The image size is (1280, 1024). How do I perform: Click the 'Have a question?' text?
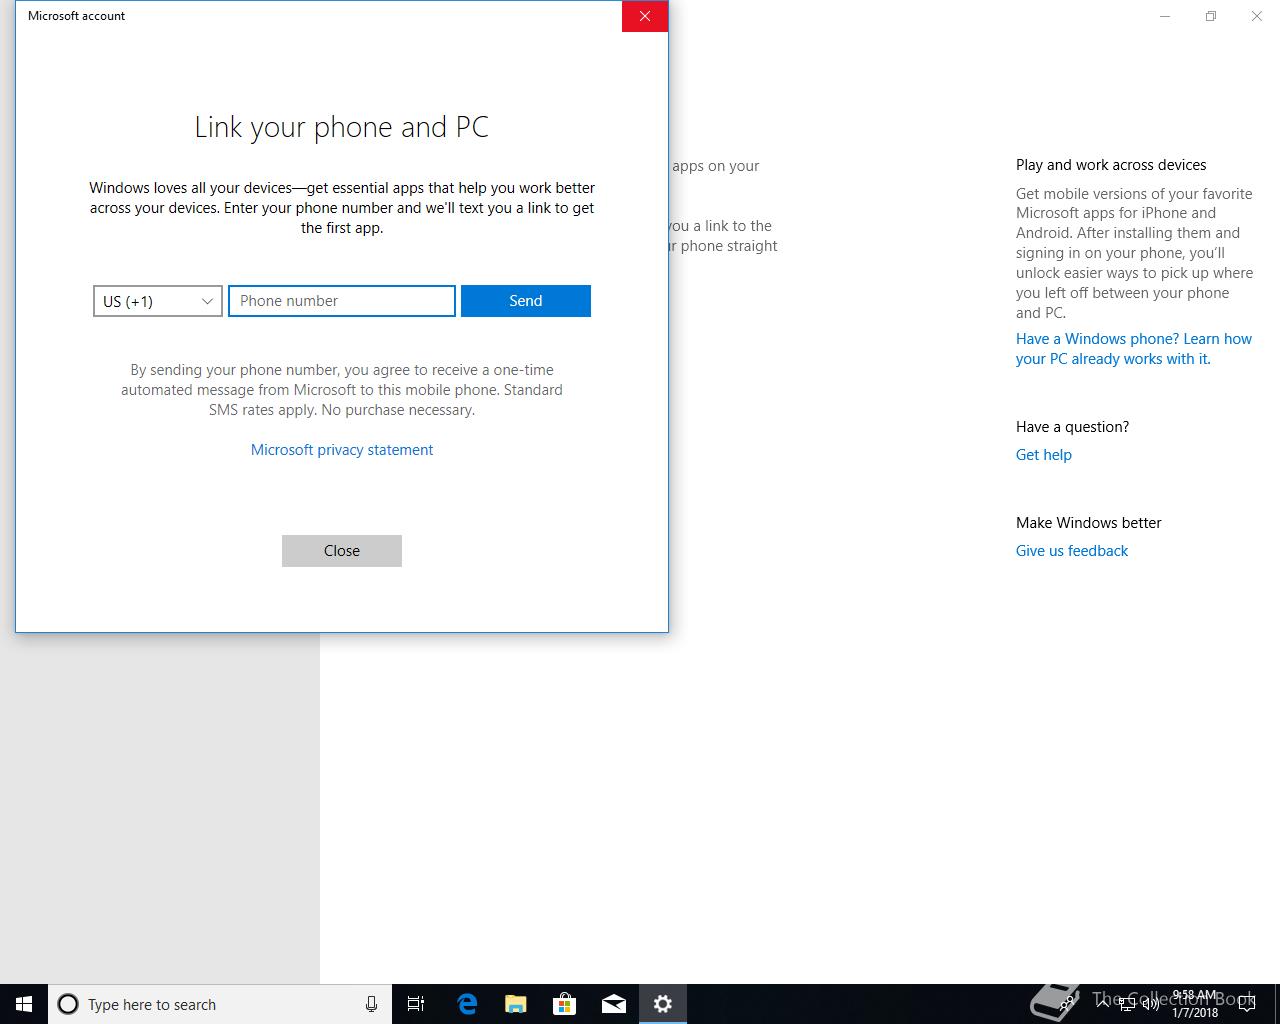click(x=1072, y=427)
